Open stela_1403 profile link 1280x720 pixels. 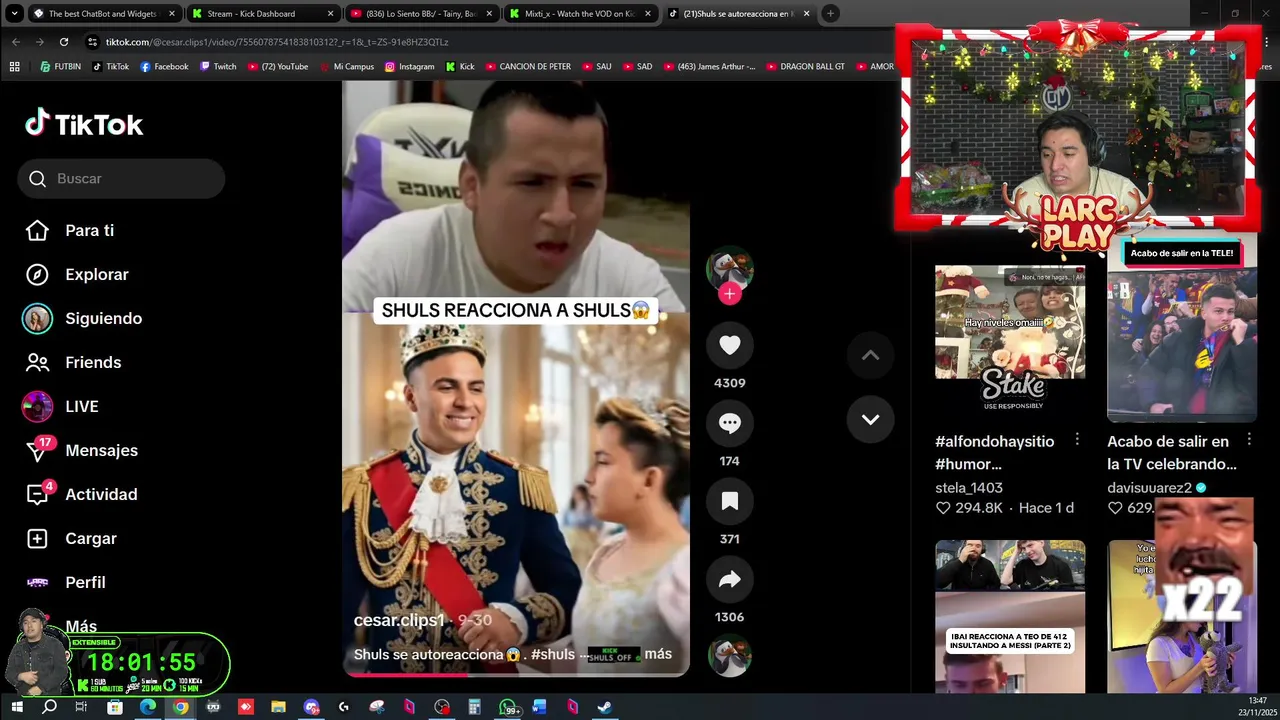969,487
